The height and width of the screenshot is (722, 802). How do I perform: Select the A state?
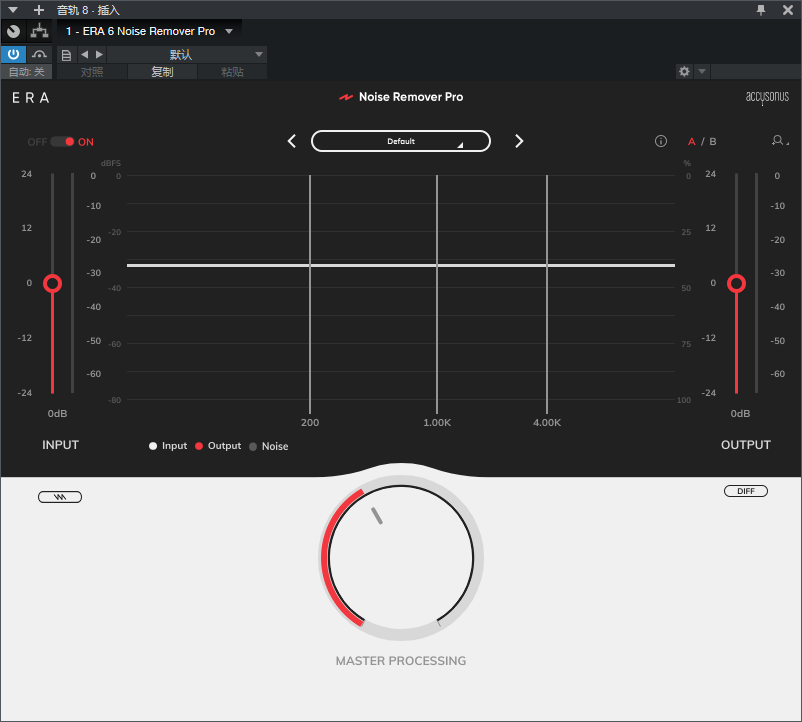point(692,142)
